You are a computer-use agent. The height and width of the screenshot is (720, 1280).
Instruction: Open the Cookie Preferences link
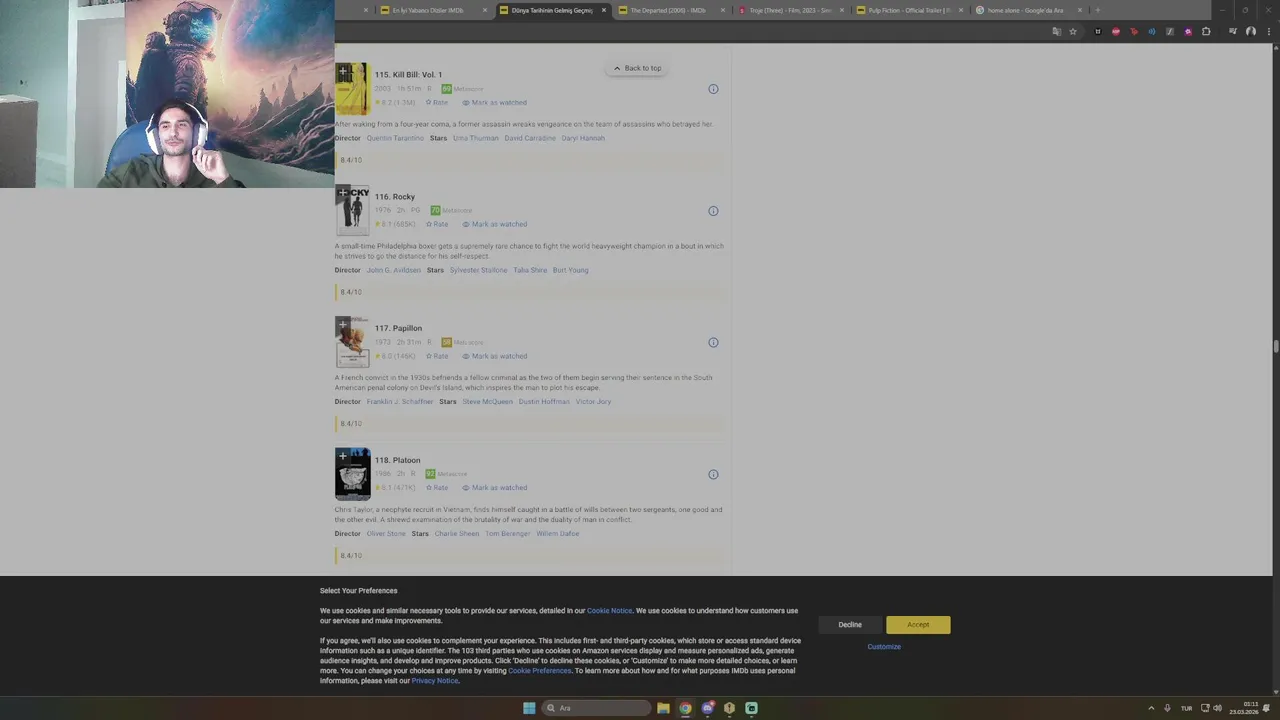[x=540, y=671]
